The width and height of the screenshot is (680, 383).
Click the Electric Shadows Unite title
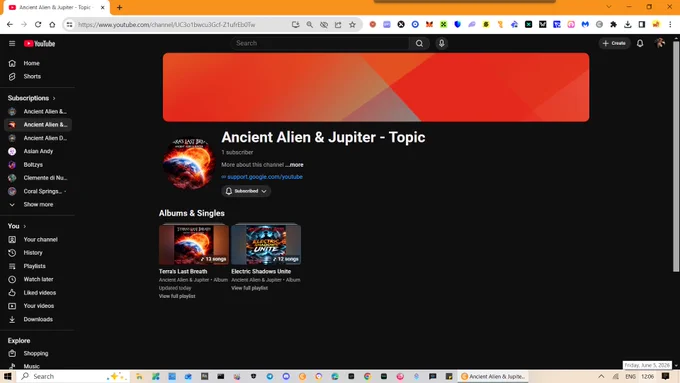[x=261, y=272]
